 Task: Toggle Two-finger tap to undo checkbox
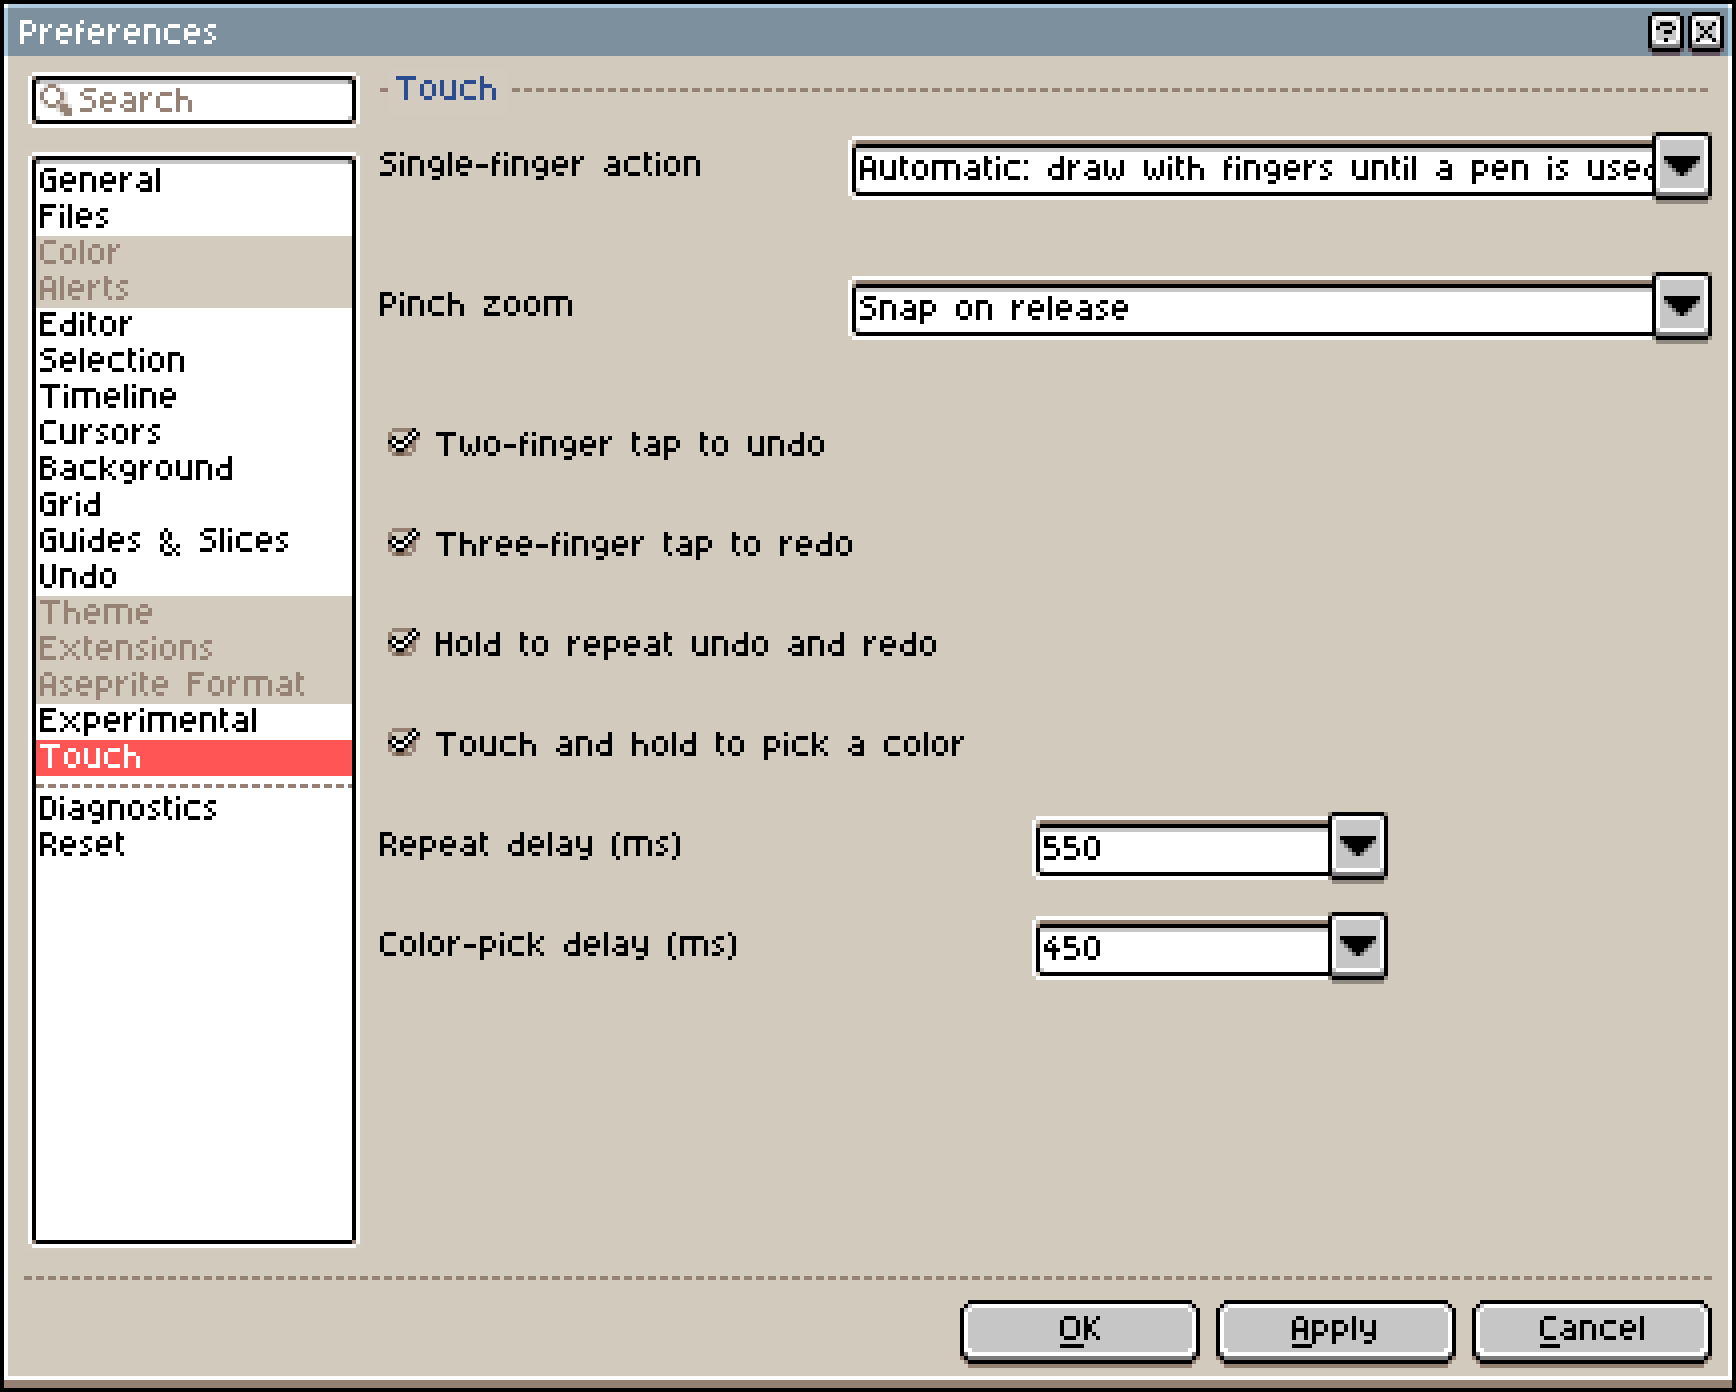[606, 443]
